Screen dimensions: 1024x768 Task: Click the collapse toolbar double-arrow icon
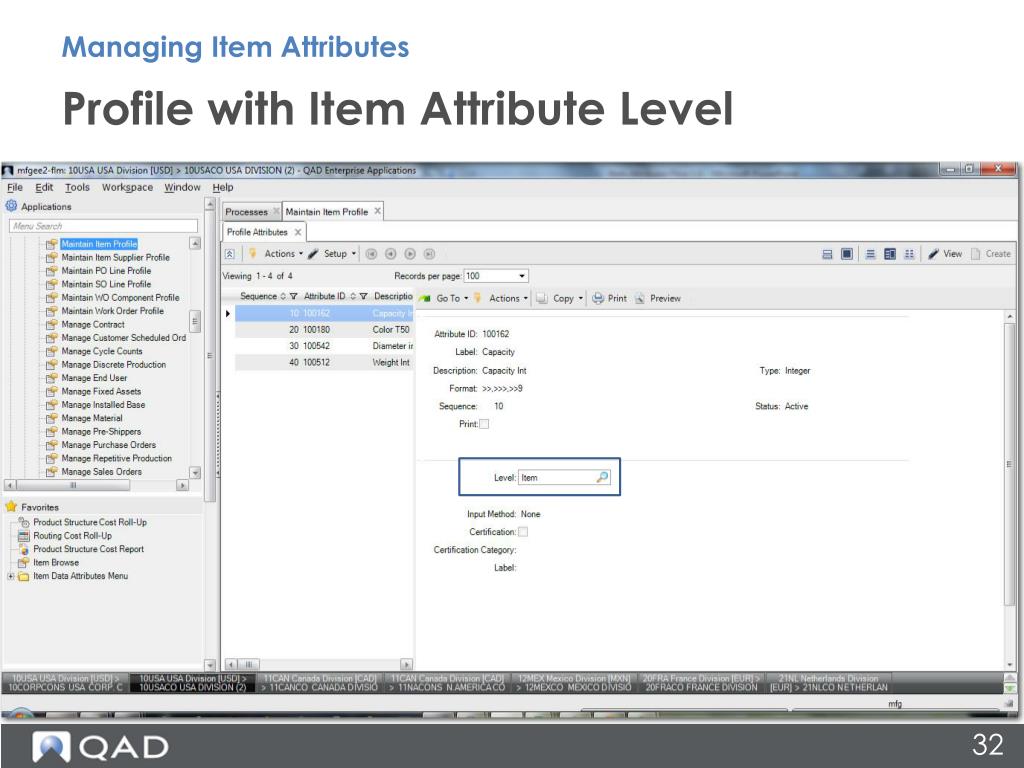(230, 254)
